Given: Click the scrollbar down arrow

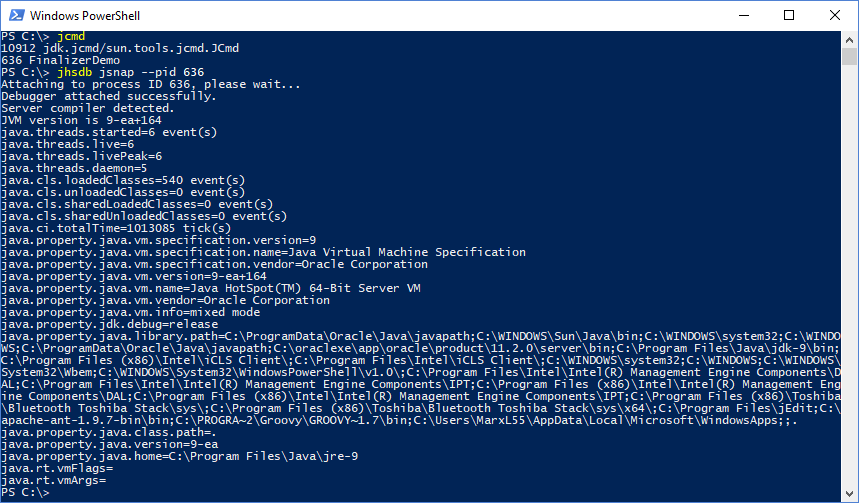Looking at the screenshot, I should pyautogui.click(x=849, y=493).
